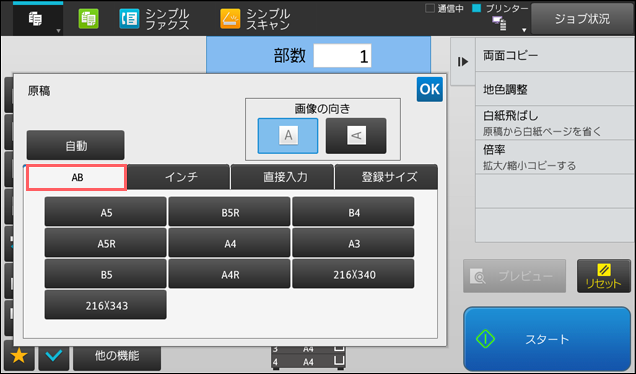Select B5R original size
The image size is (636, 374).
click(230, 212)
